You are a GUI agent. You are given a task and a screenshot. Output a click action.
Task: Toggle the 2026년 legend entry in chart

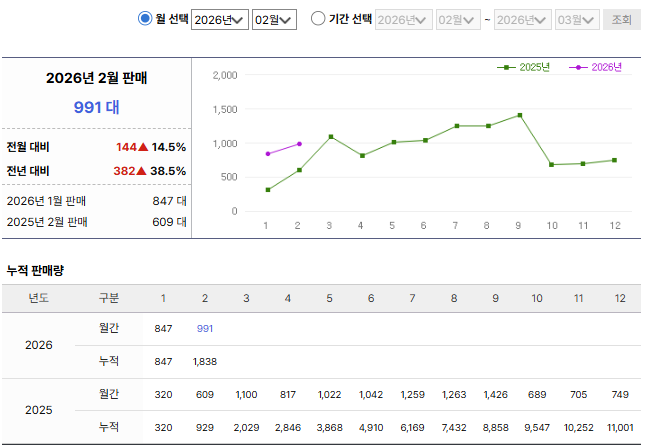pyautogui.click(x=595, y=67)
